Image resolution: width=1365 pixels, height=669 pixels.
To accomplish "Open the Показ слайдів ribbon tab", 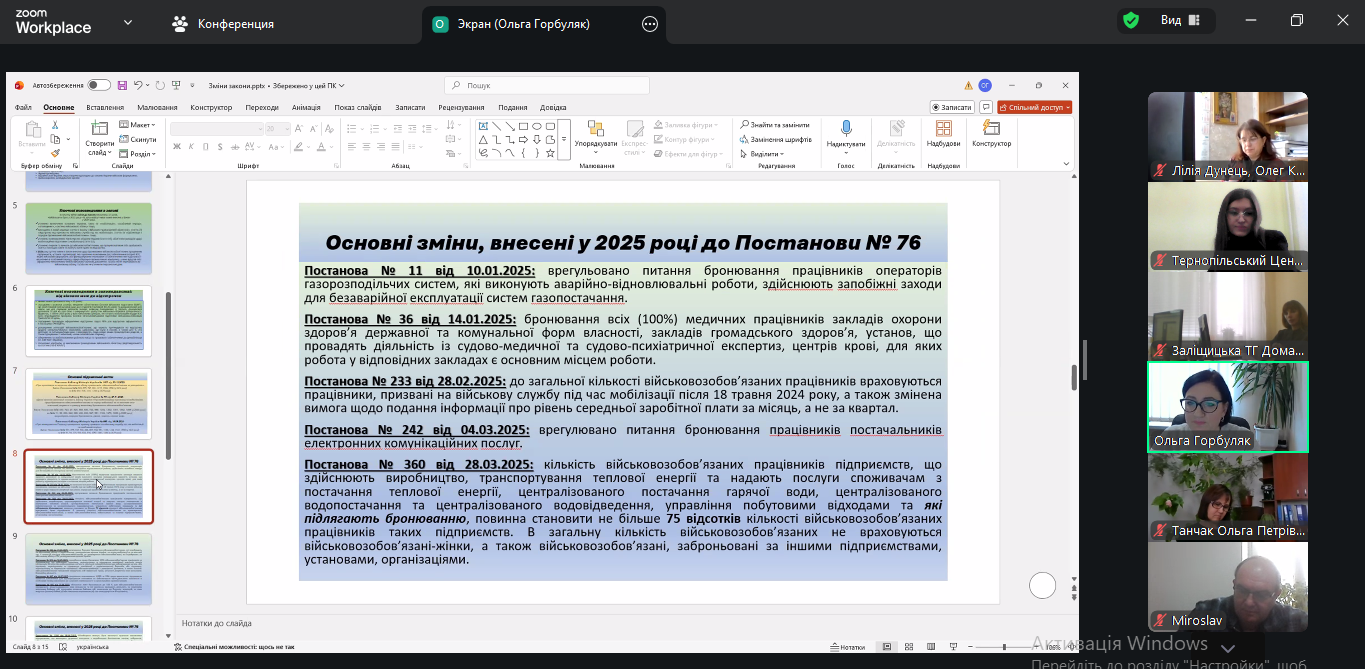I will [x=357, y=108].
